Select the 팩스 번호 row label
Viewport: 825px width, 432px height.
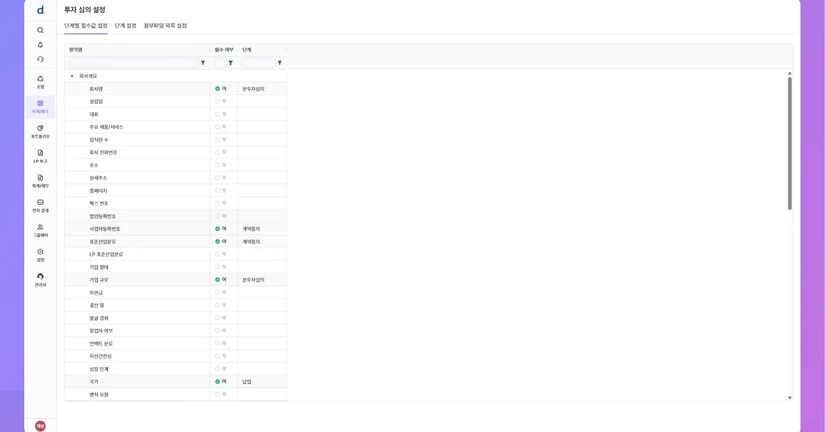pyautogui.click(x=98, y=203)
